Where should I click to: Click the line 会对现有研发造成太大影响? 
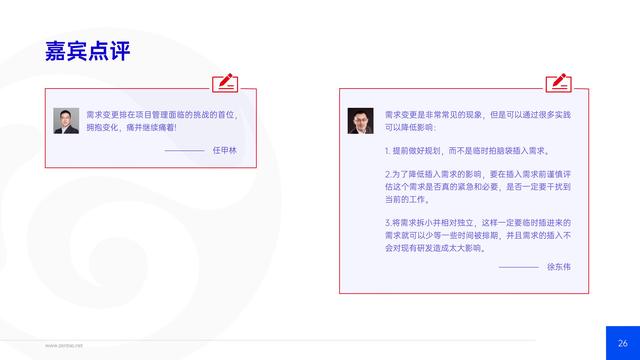coord(436,248)
